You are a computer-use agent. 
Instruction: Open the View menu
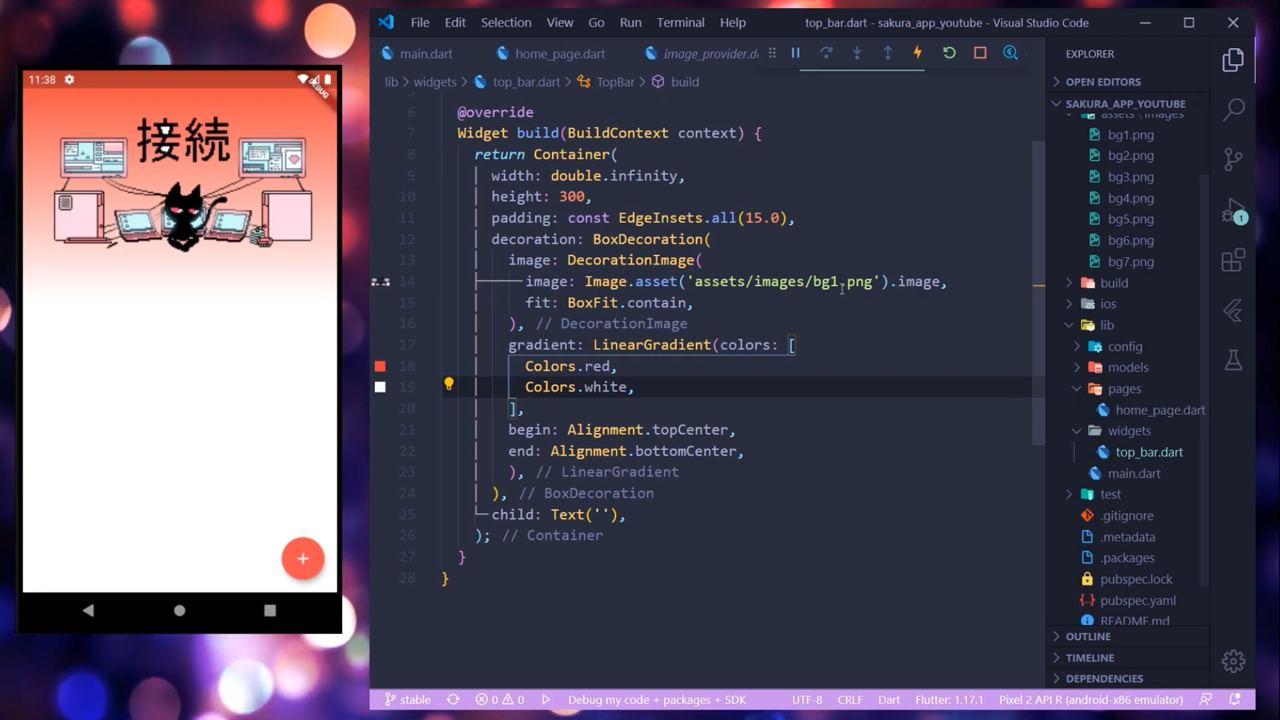560,22
